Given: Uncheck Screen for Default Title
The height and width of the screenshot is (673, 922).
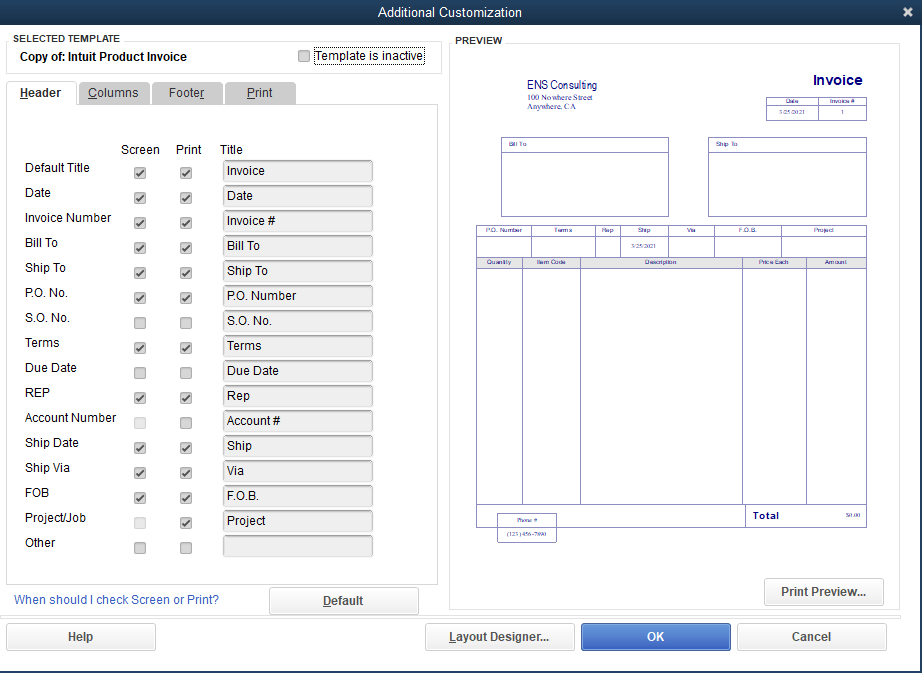Looking at the screenshot, I should [x=140, y=173].
